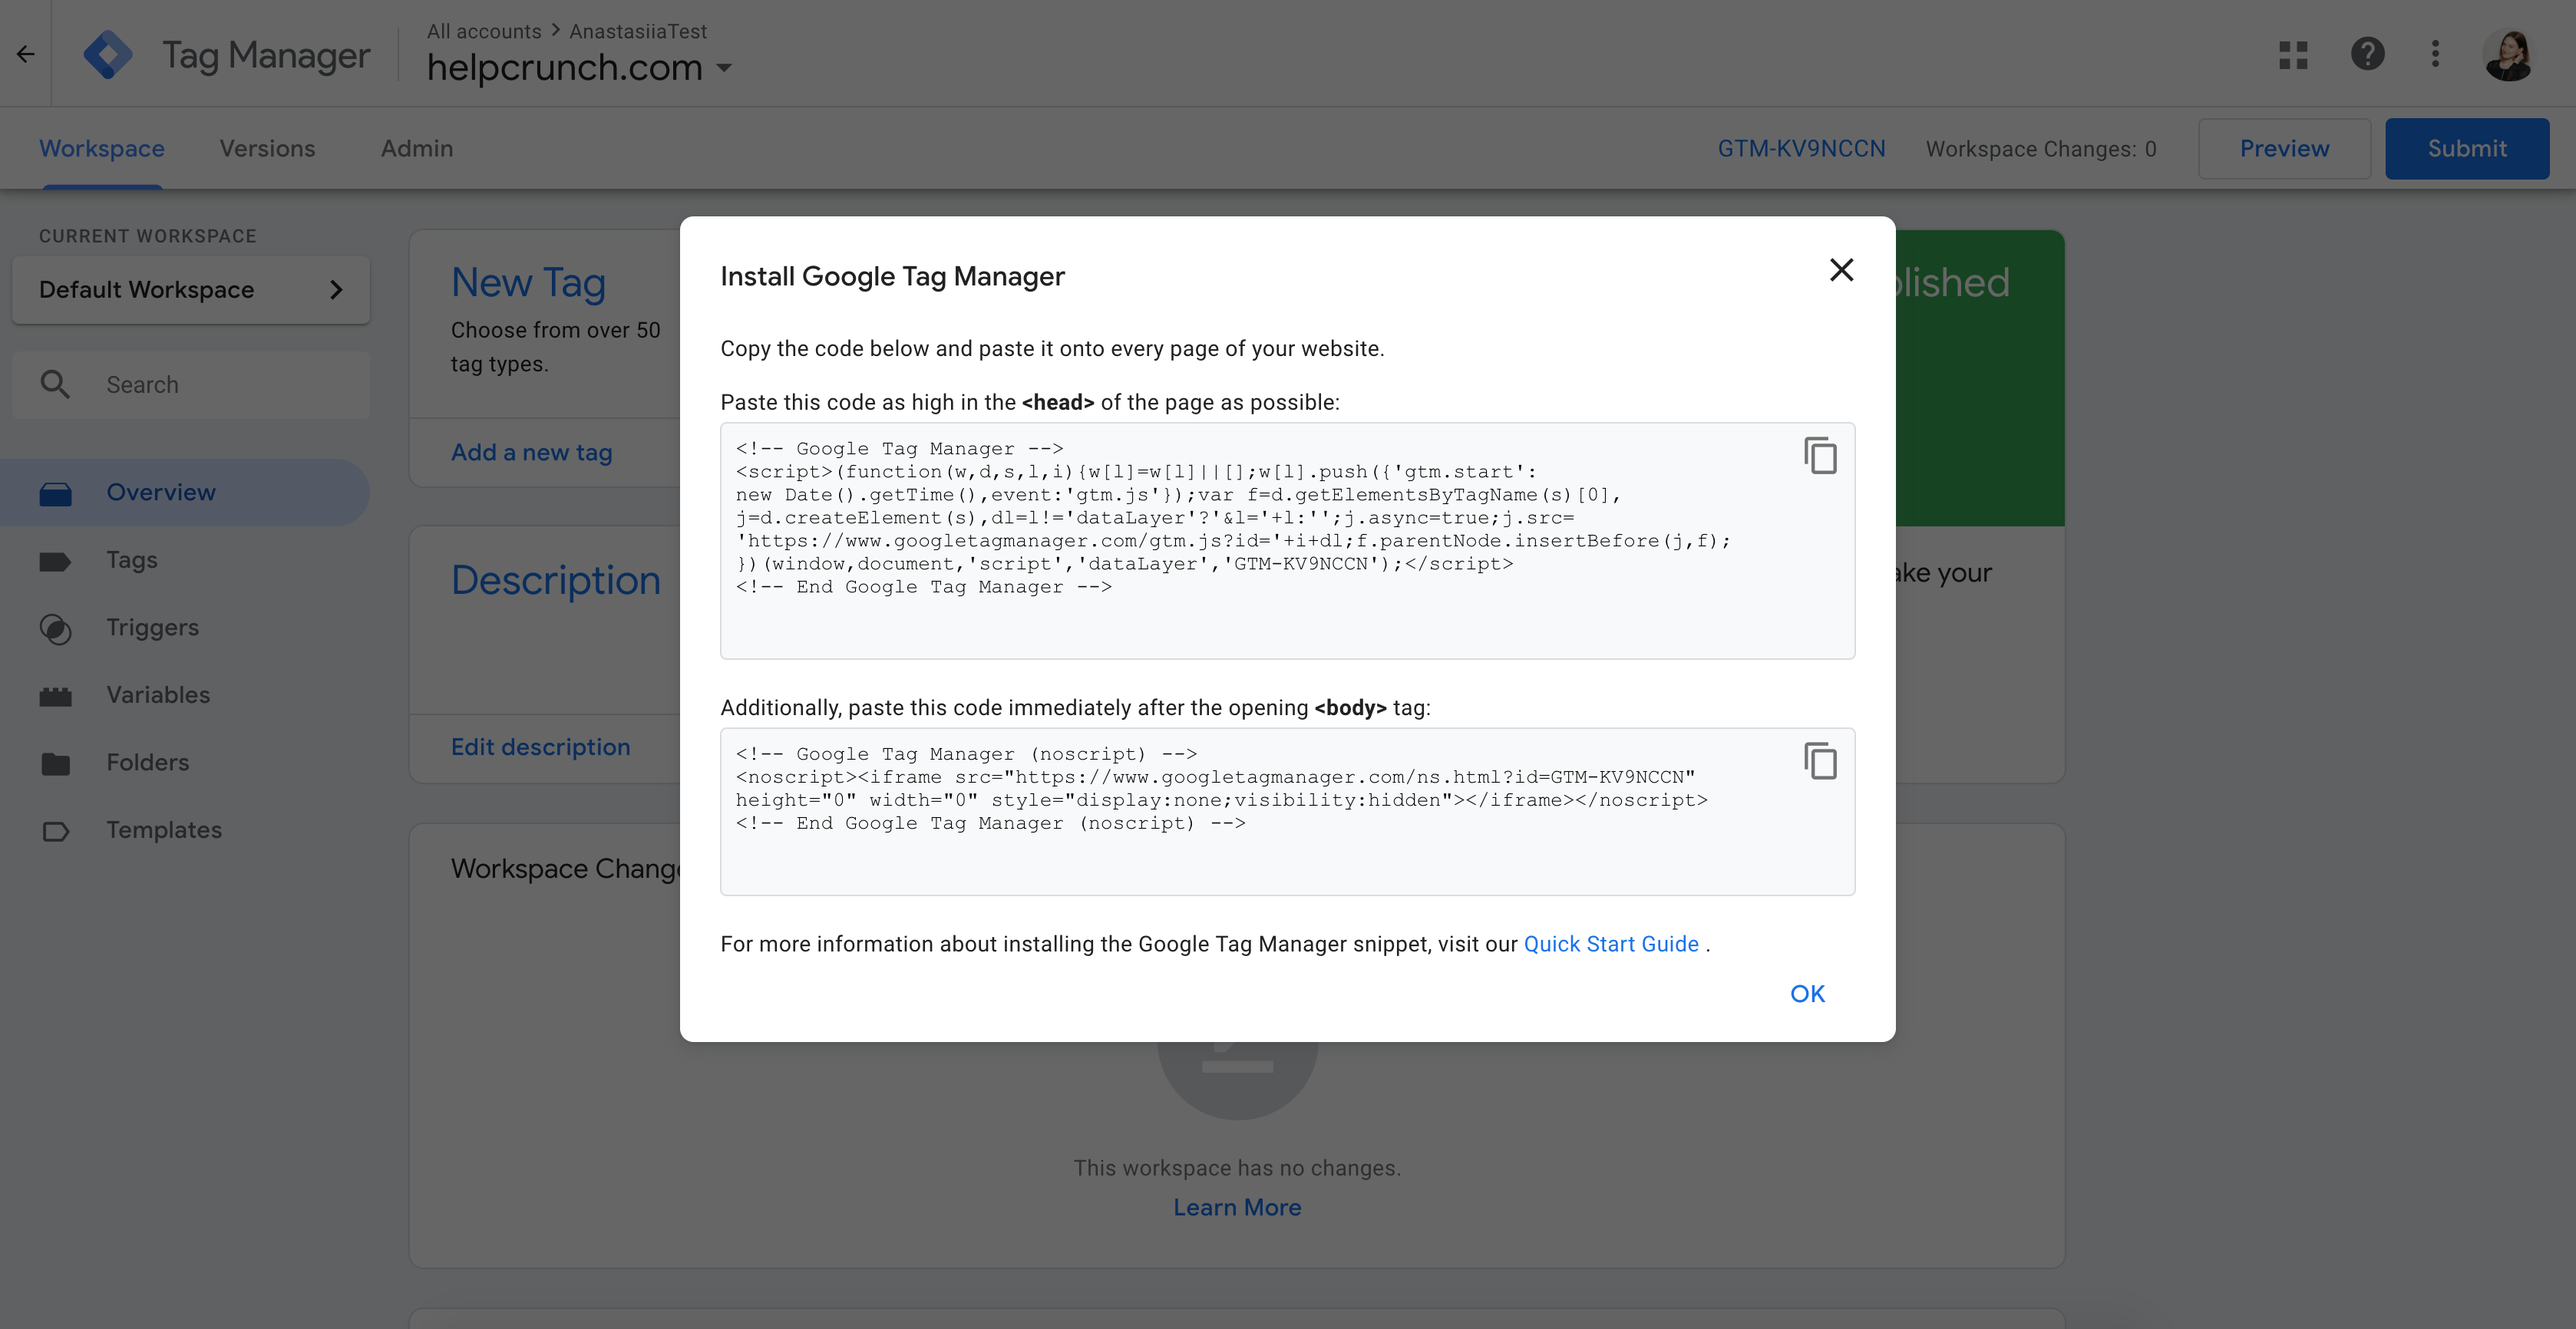Click the CURRENT WORKSPACE label
The image size is (2576, 1329).
tap(148, 236)
